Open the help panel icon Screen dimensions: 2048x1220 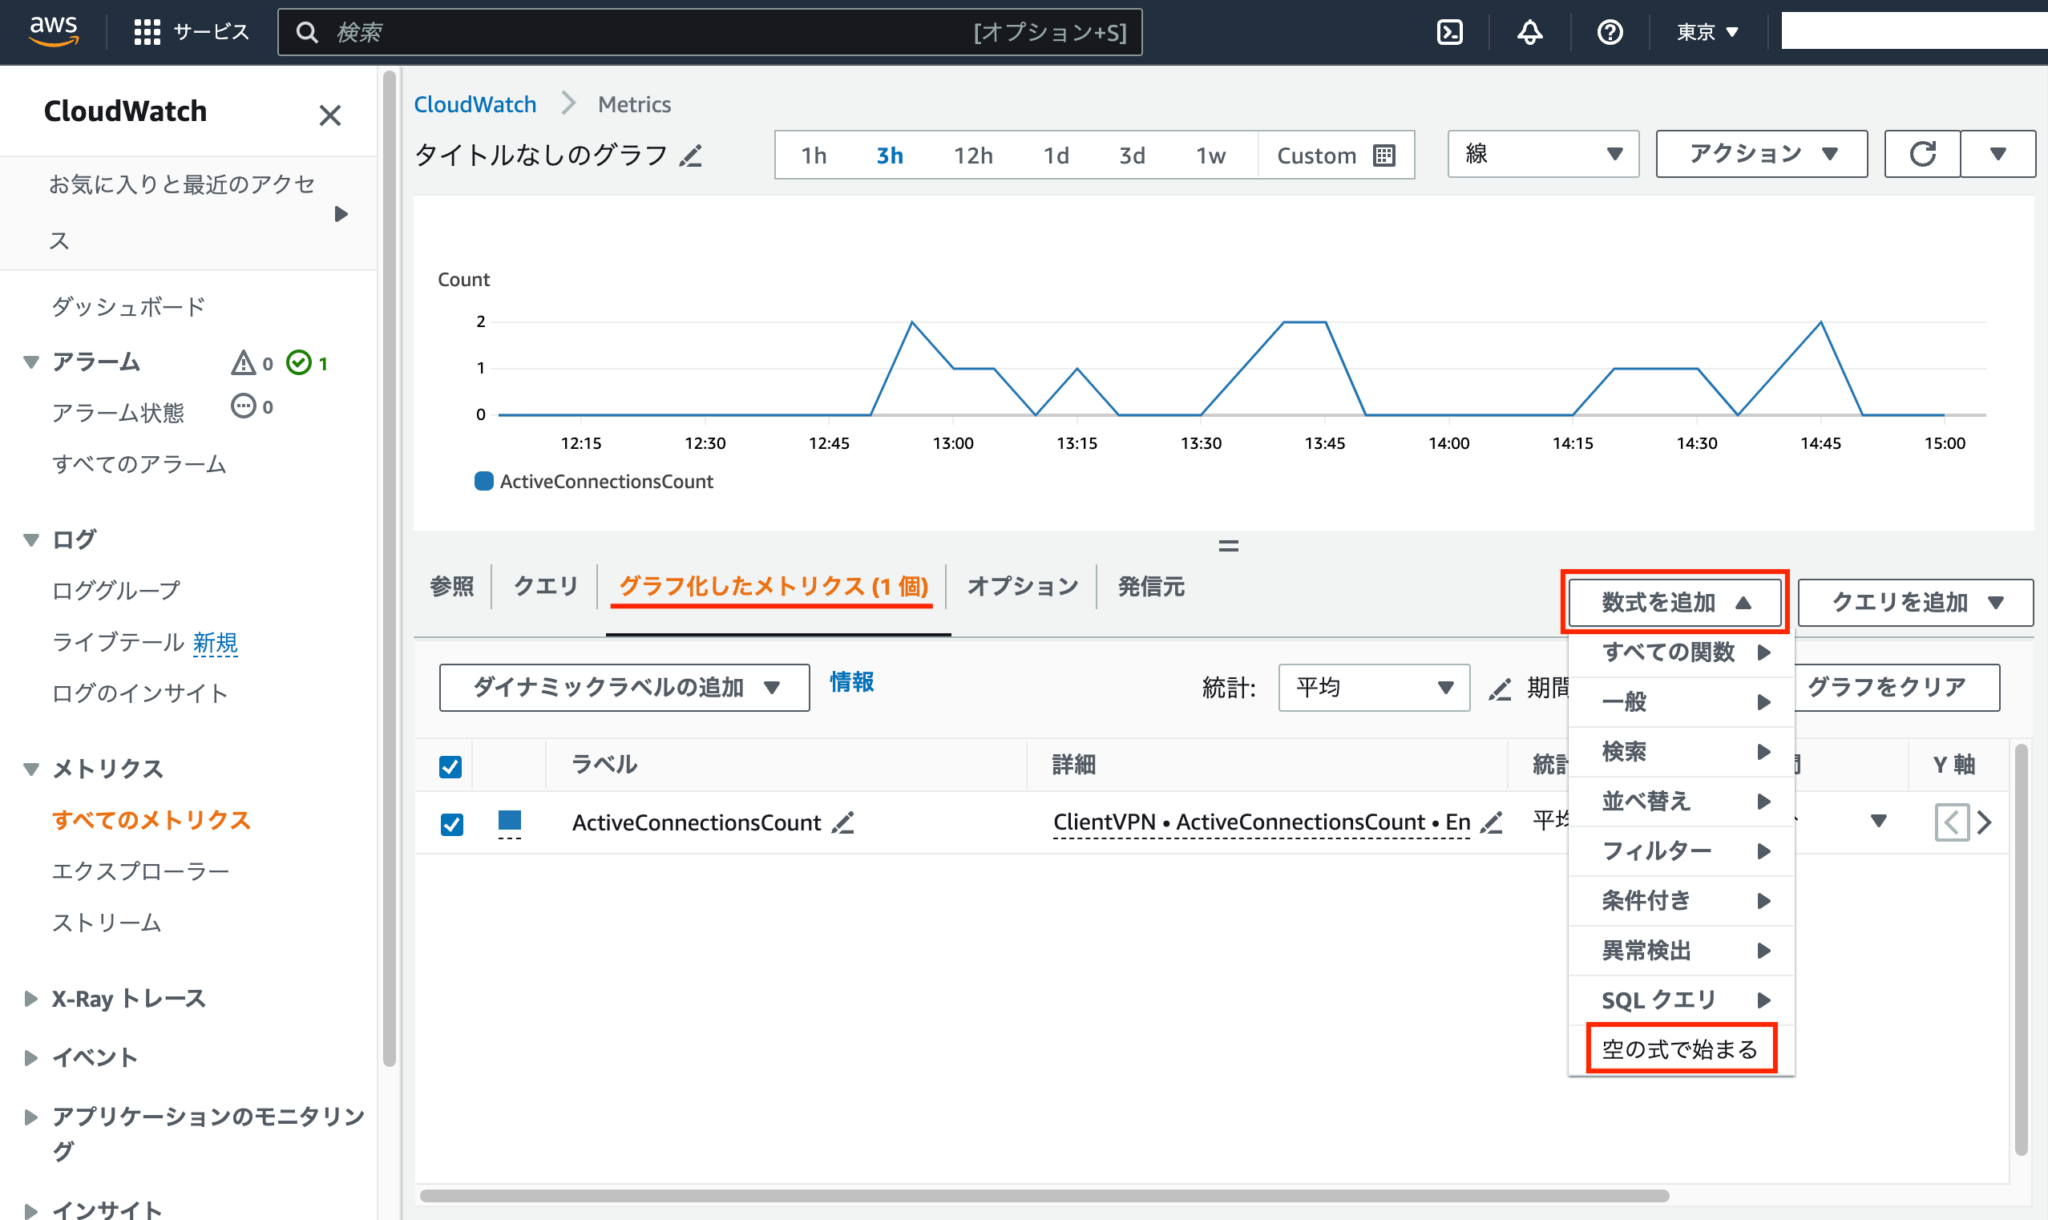(x=1609, y=32)
